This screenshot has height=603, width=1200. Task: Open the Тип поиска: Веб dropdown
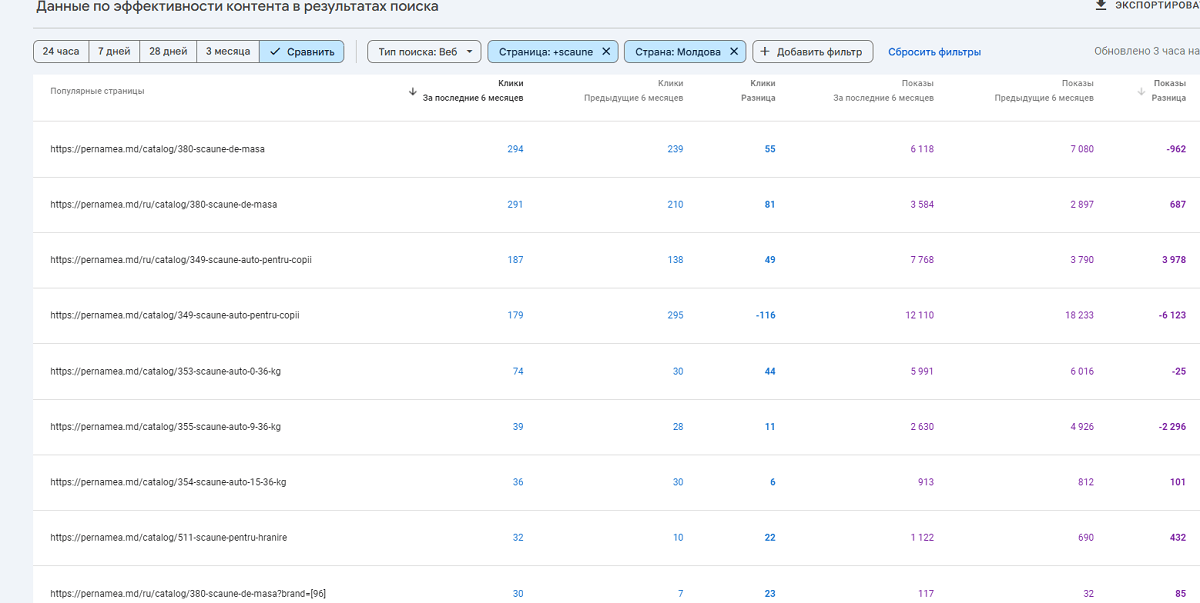point(424,51)
